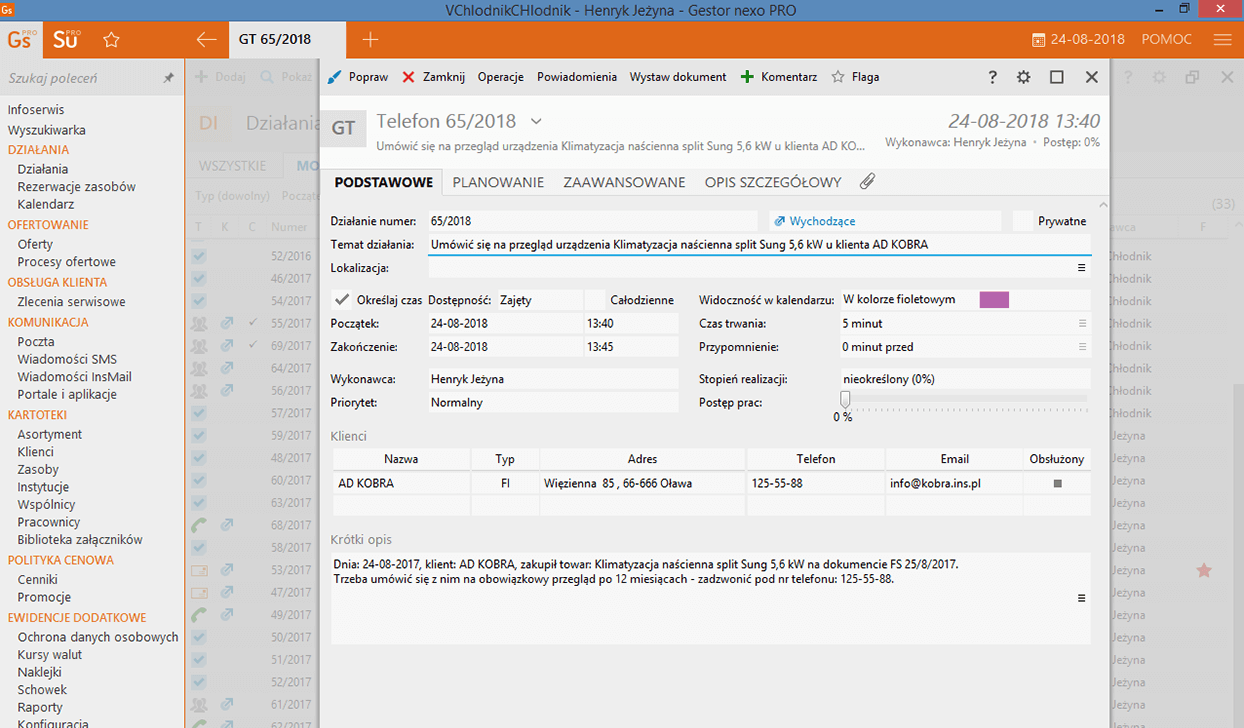
Task: Open Infoserwis in the sidebar
Action: 36,110
